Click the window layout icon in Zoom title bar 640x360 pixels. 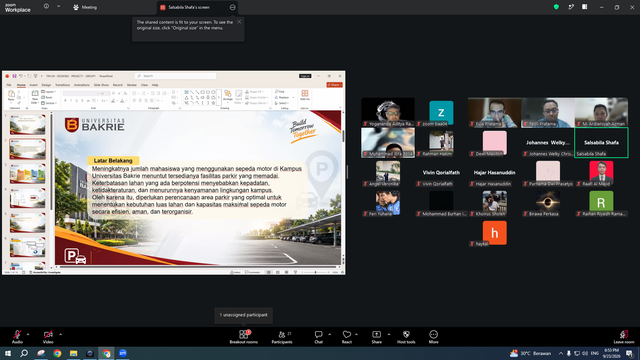[584, 7]
